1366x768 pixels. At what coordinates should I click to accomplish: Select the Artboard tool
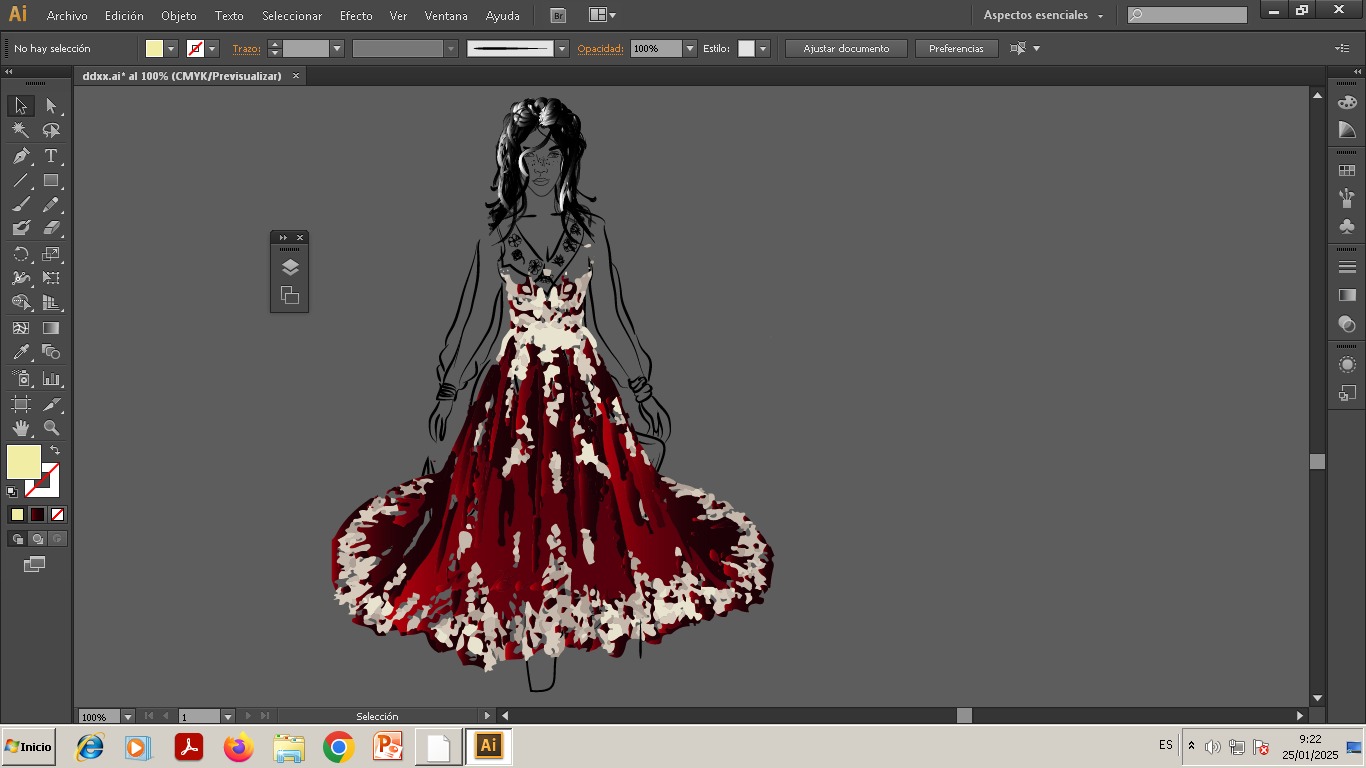21,404
